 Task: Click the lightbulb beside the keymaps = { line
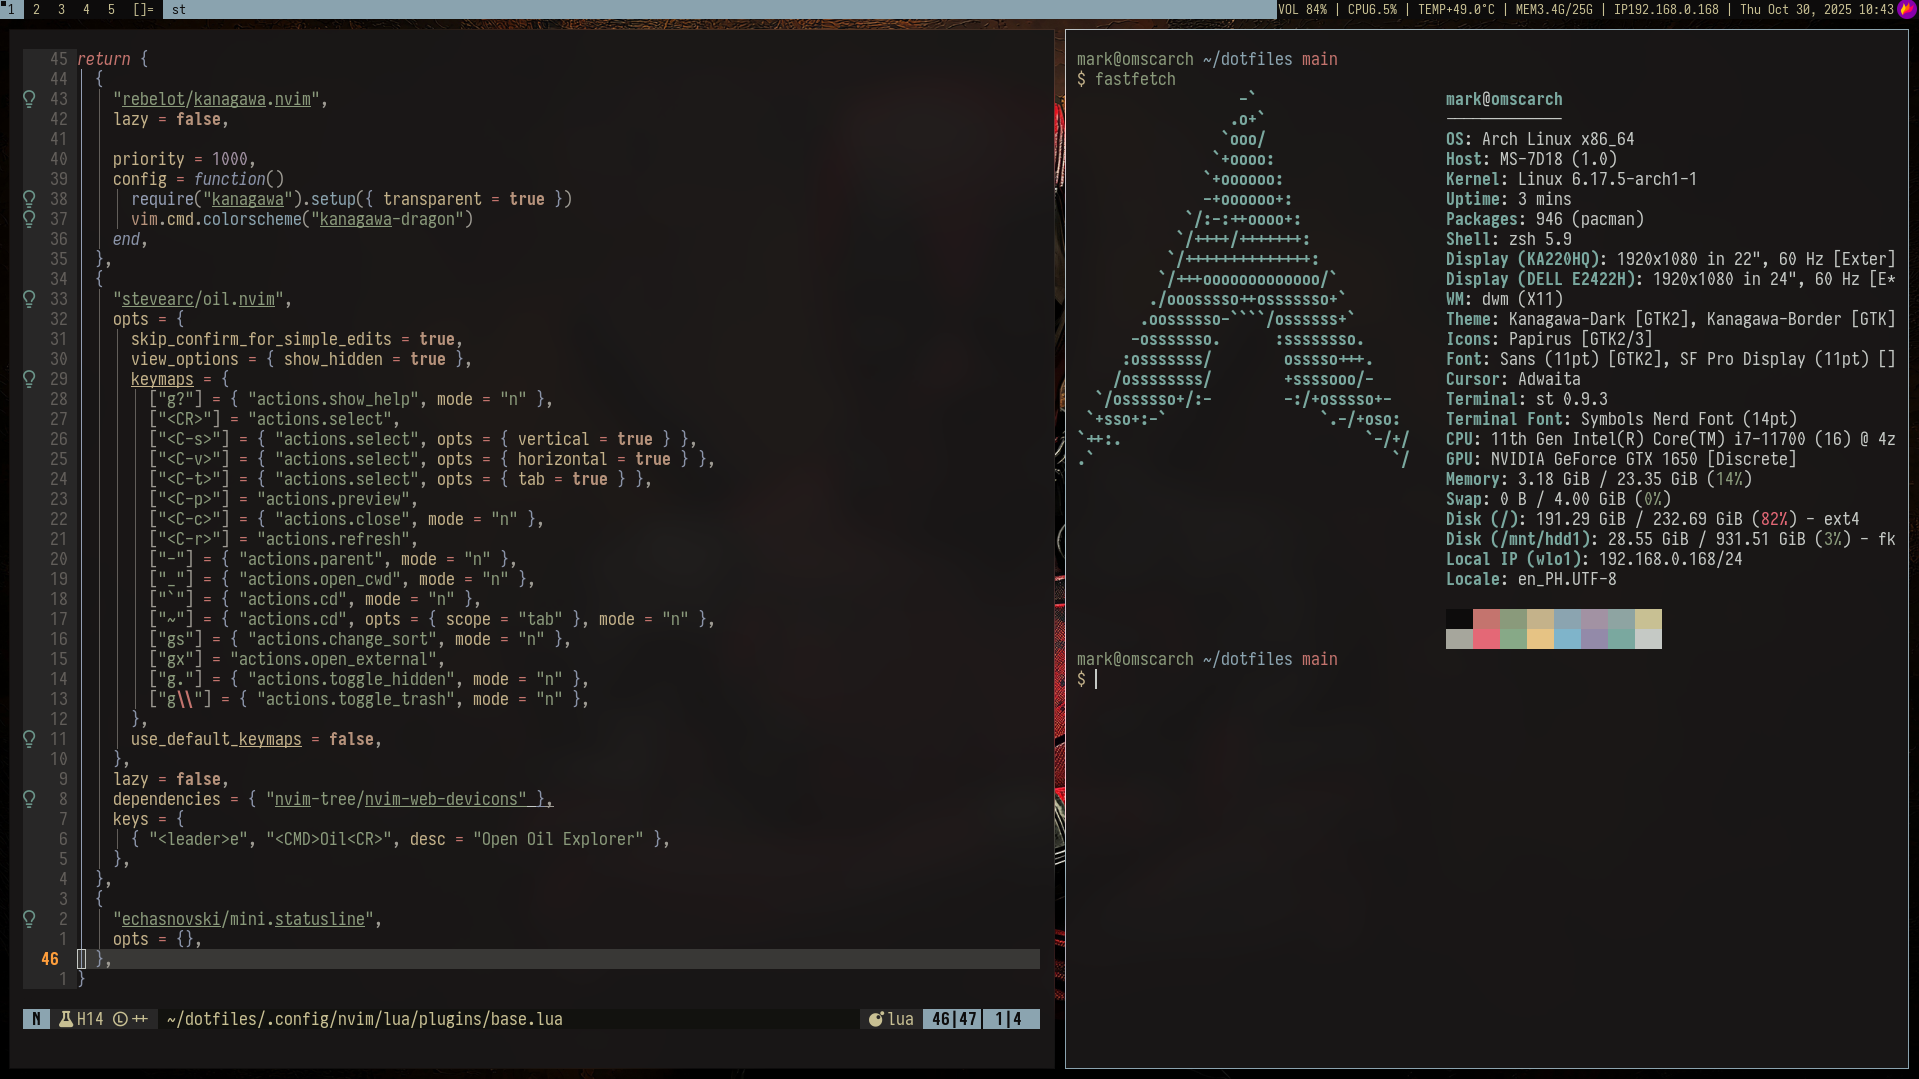pyautogui.click(x=29, y=379)
